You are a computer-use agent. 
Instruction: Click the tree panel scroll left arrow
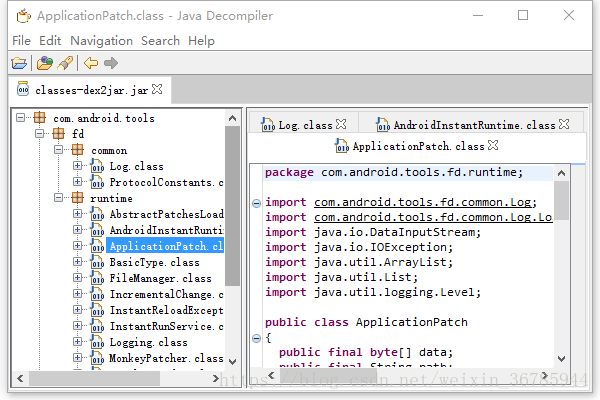20,379
